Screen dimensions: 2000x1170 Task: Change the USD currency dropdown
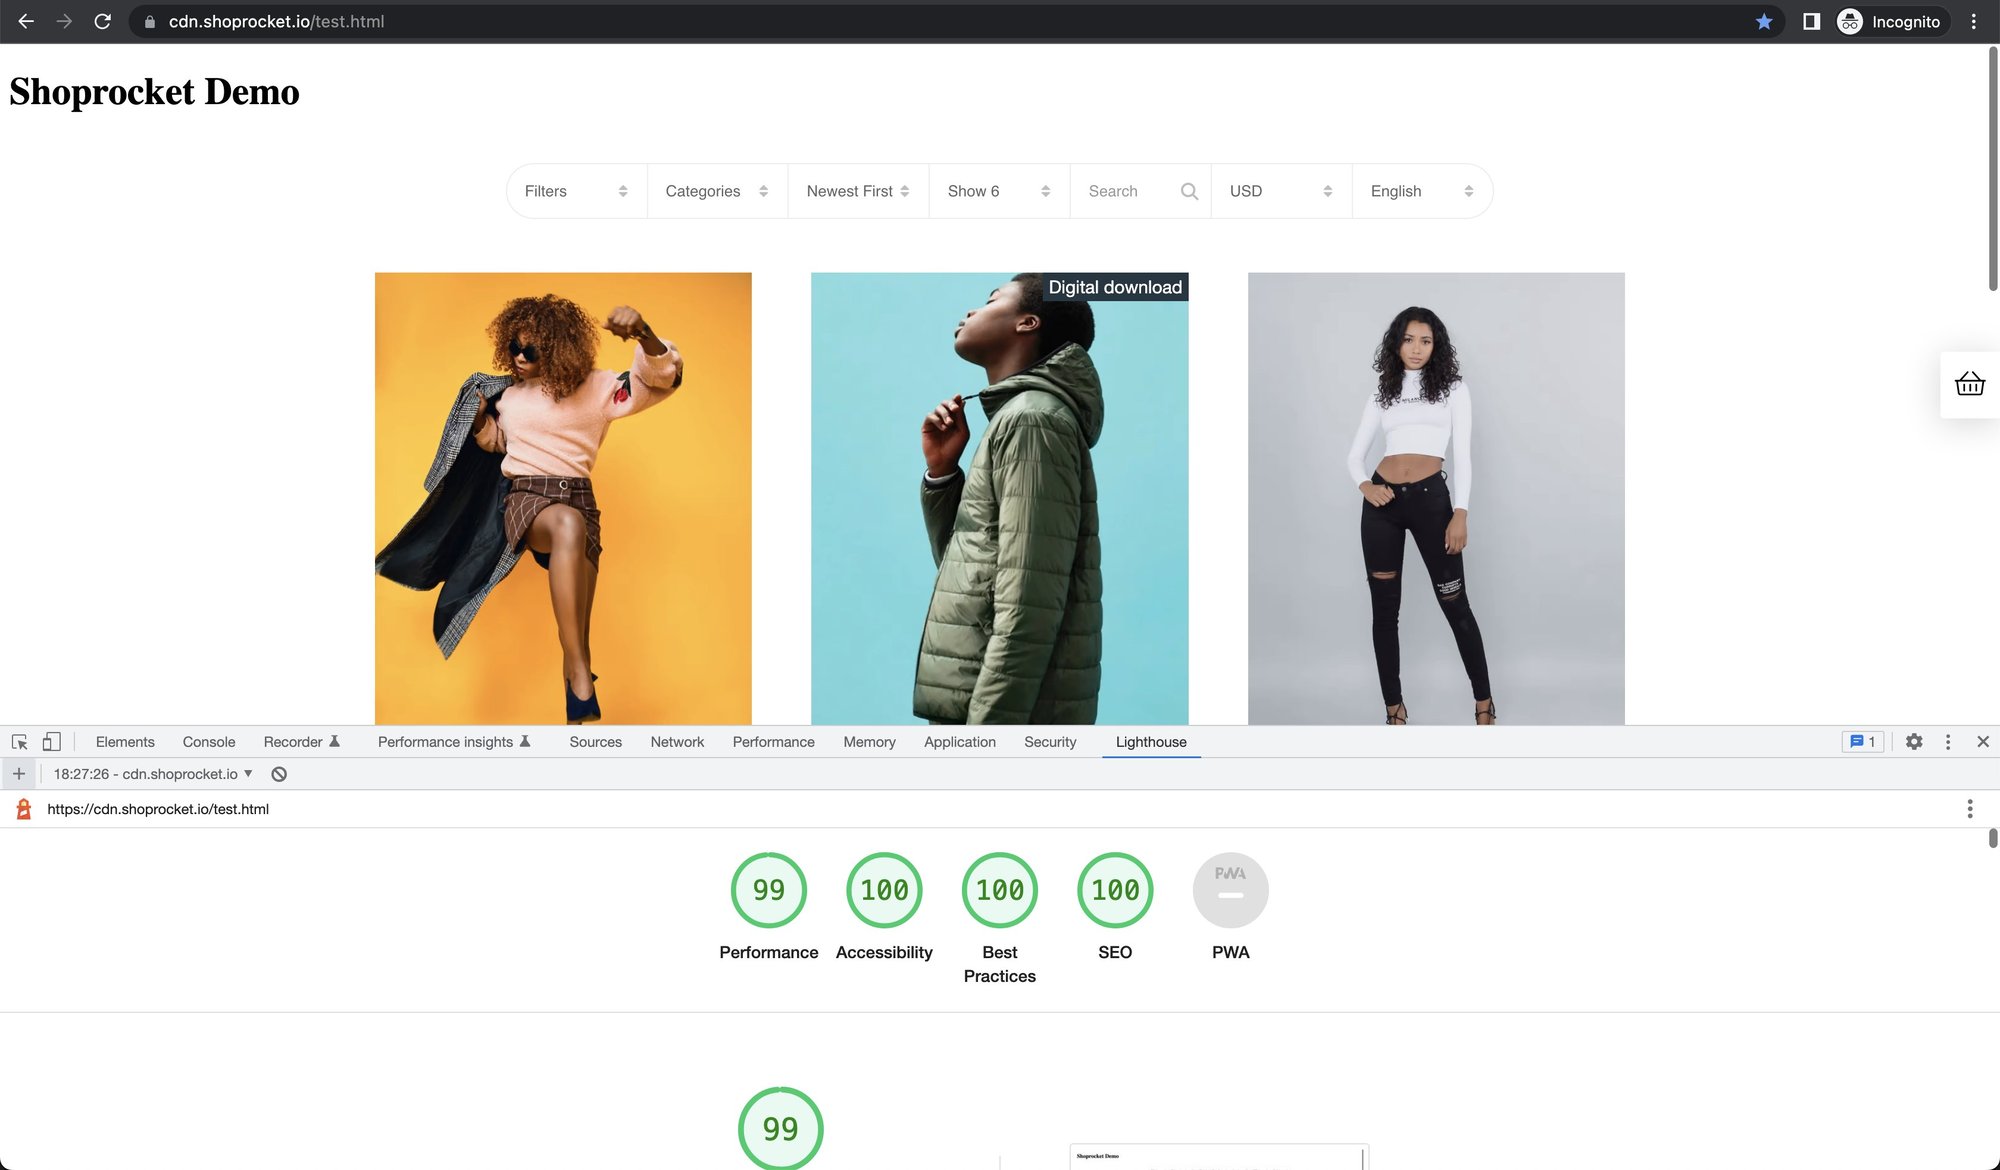point(1281,191)
